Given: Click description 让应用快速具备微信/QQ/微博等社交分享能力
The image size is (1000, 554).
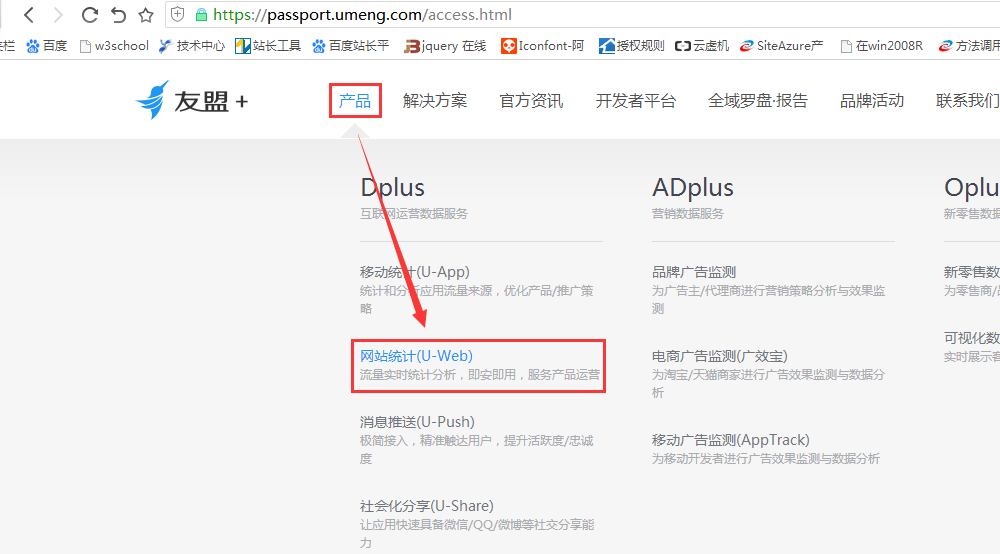Looking at the screenshot, I should coord(477,534).
